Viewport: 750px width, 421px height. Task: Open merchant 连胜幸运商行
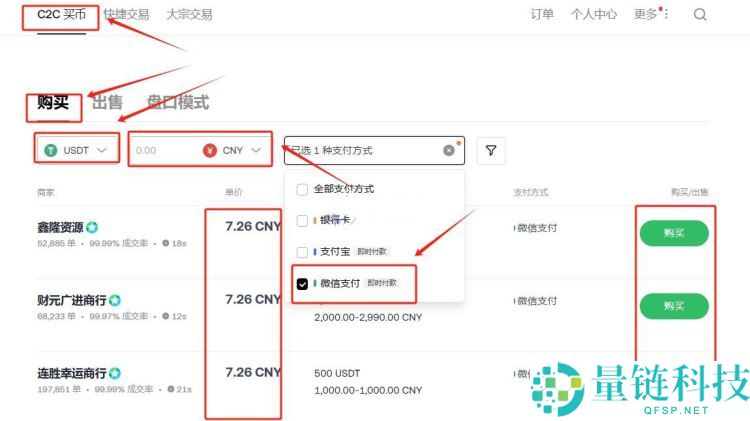click(x=72, y=373)
